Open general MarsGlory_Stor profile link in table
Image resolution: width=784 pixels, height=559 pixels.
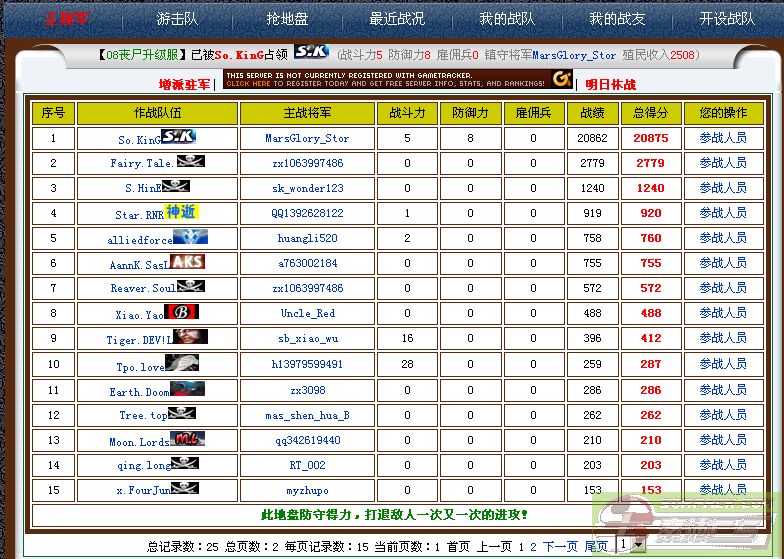coord(307,139)
